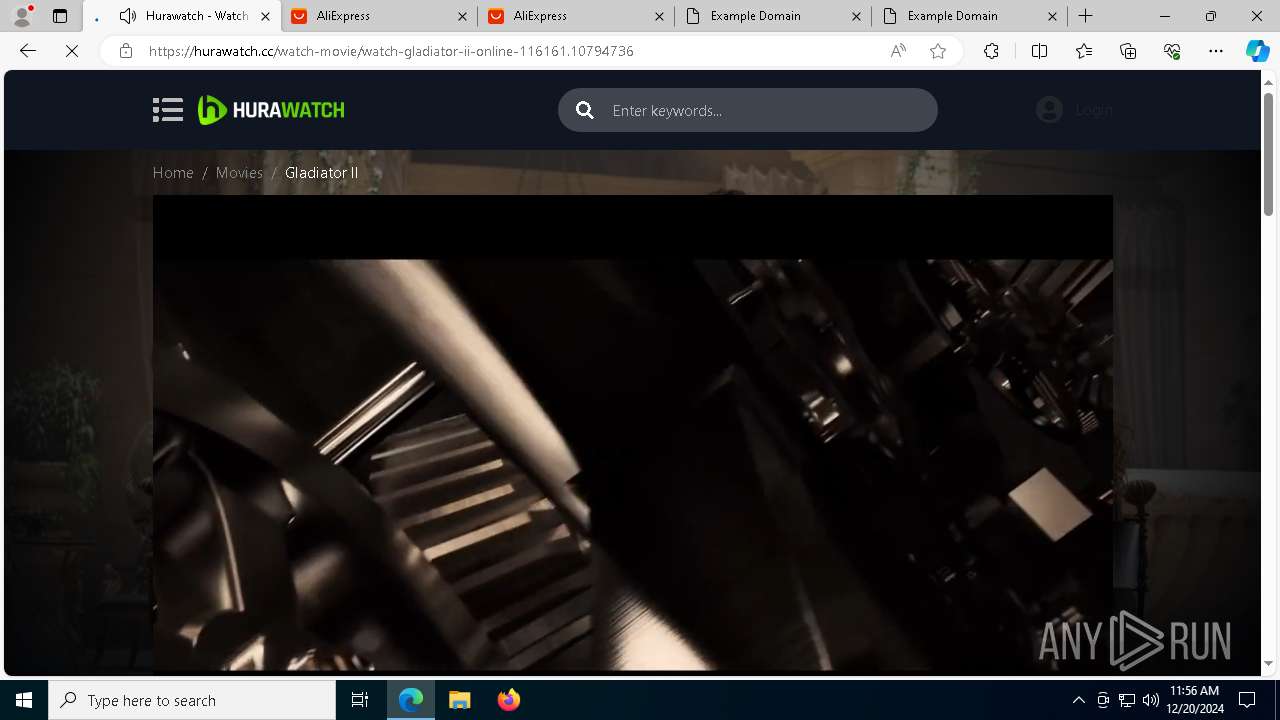Close the second Example Domain tab

click(1053, 16)
